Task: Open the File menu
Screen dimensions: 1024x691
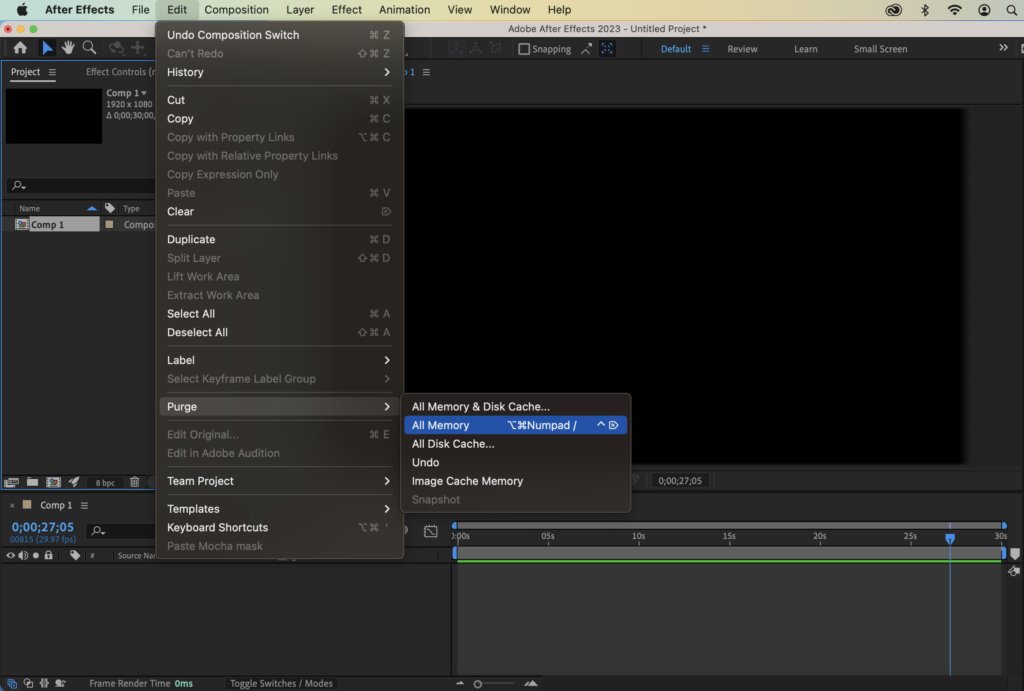Action: tap(140, 10)
